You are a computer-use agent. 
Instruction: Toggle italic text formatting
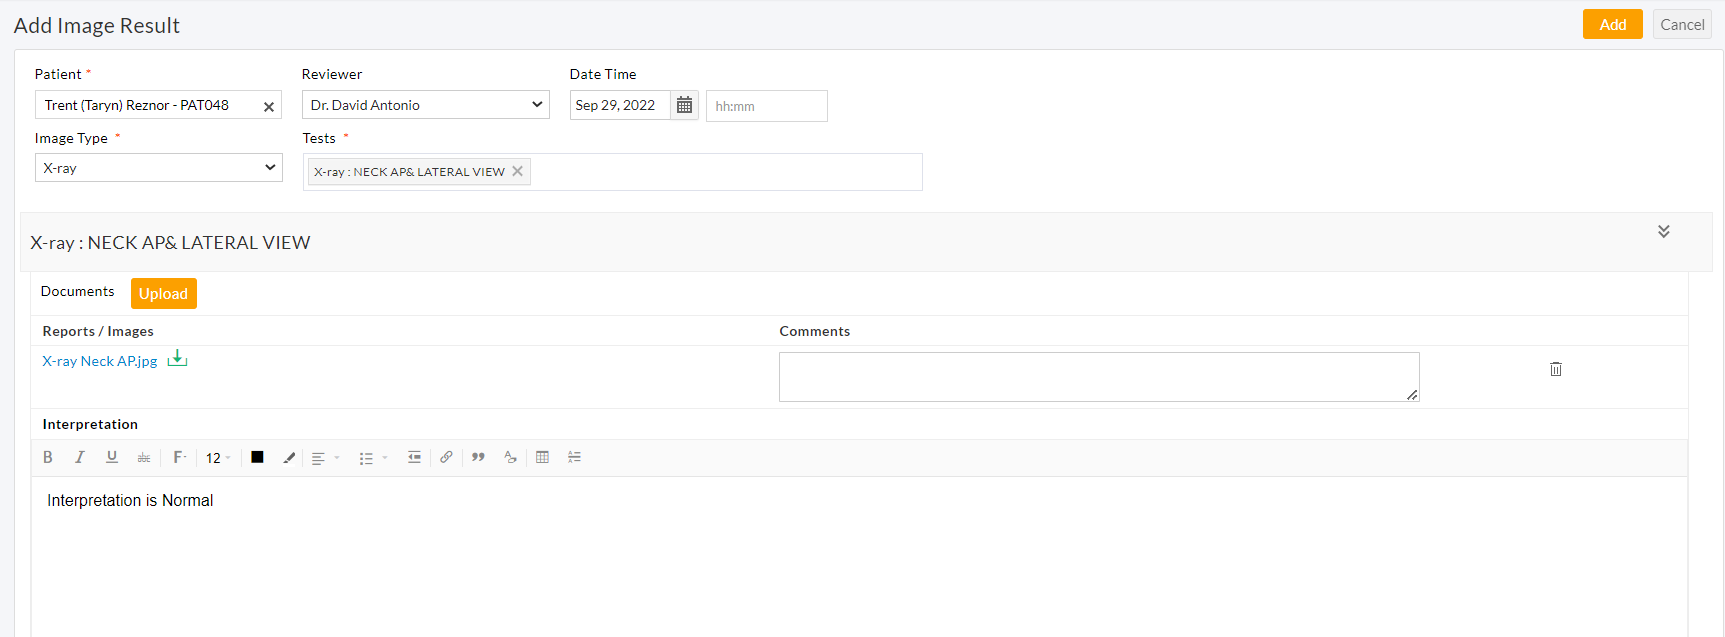pyautogui.click(x=80, y=457)
